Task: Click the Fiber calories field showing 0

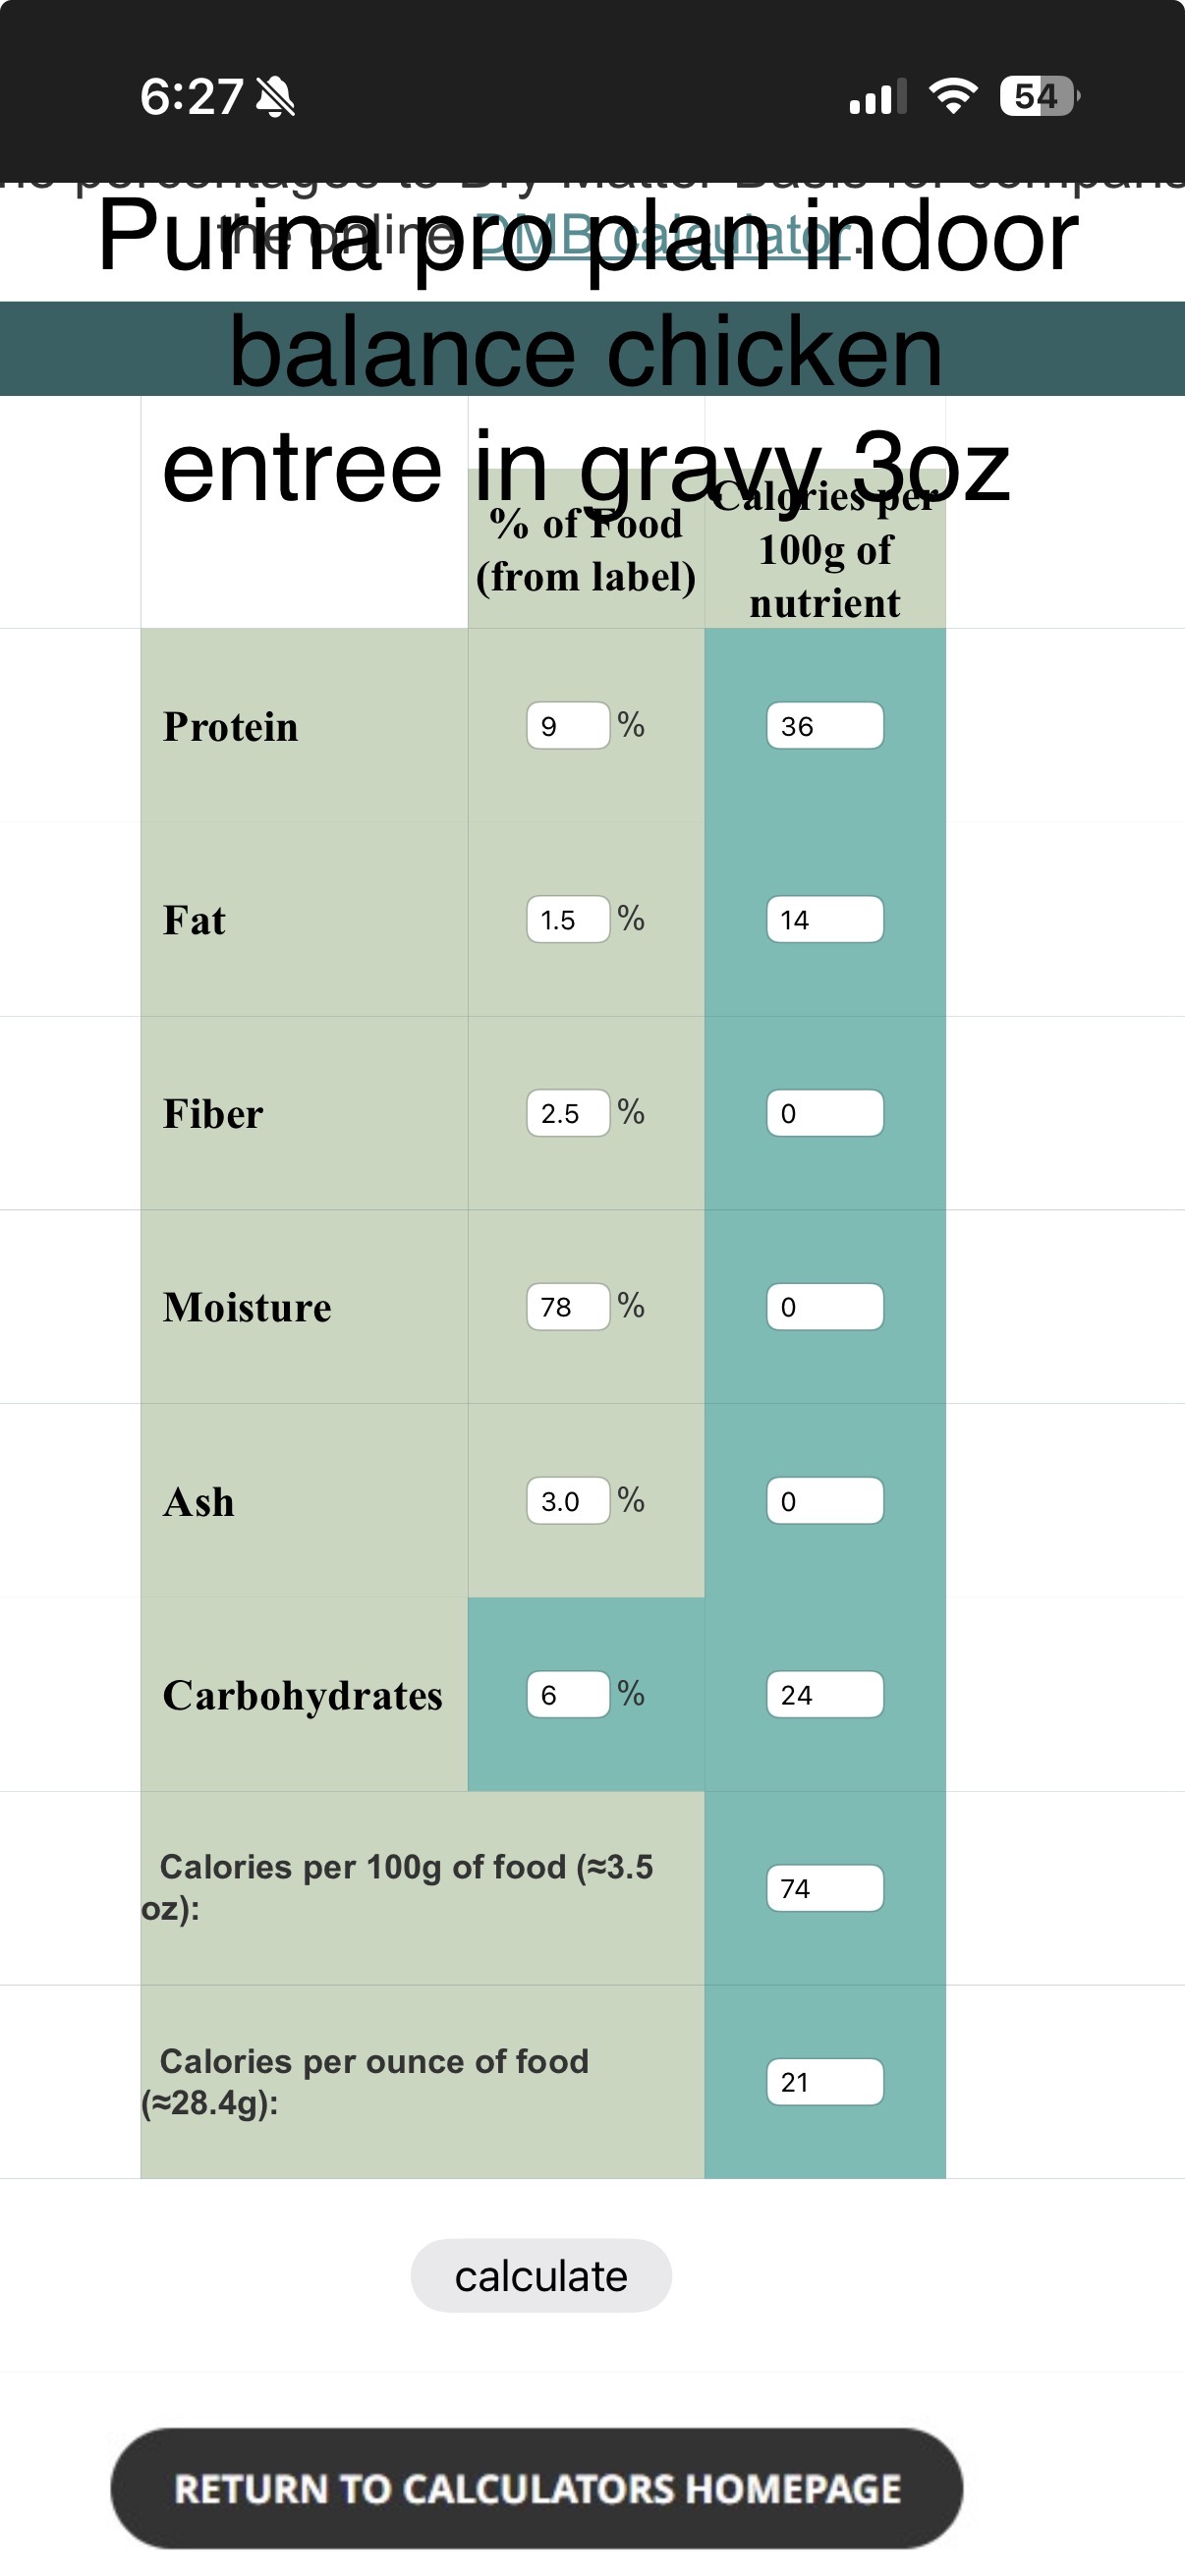Action: coord(825,1113)
